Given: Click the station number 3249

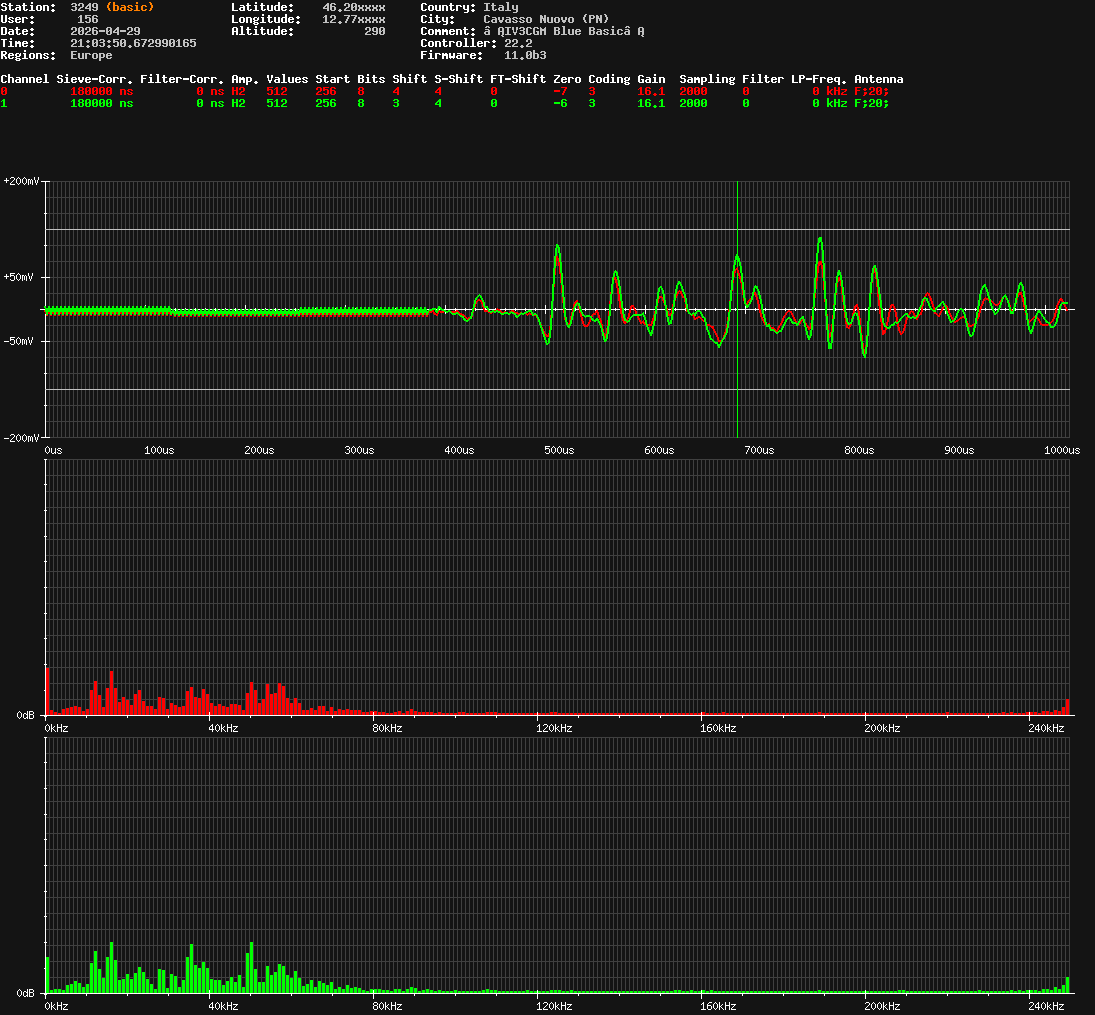Looking at the screenshot, I should [x=84, y=7].
